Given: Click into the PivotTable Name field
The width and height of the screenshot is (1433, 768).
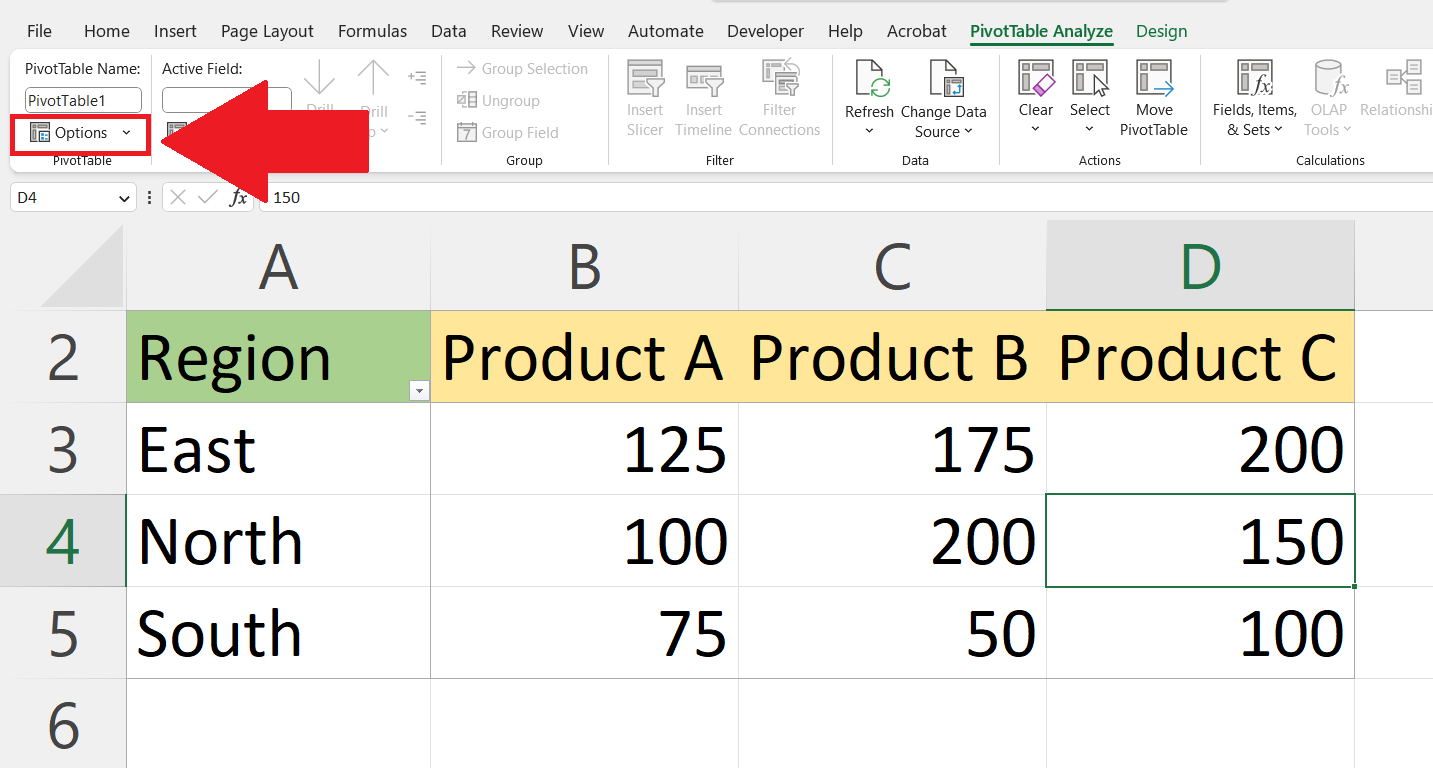Looking at the screenshot, I should pyautogui.click(x=83, y=100).
